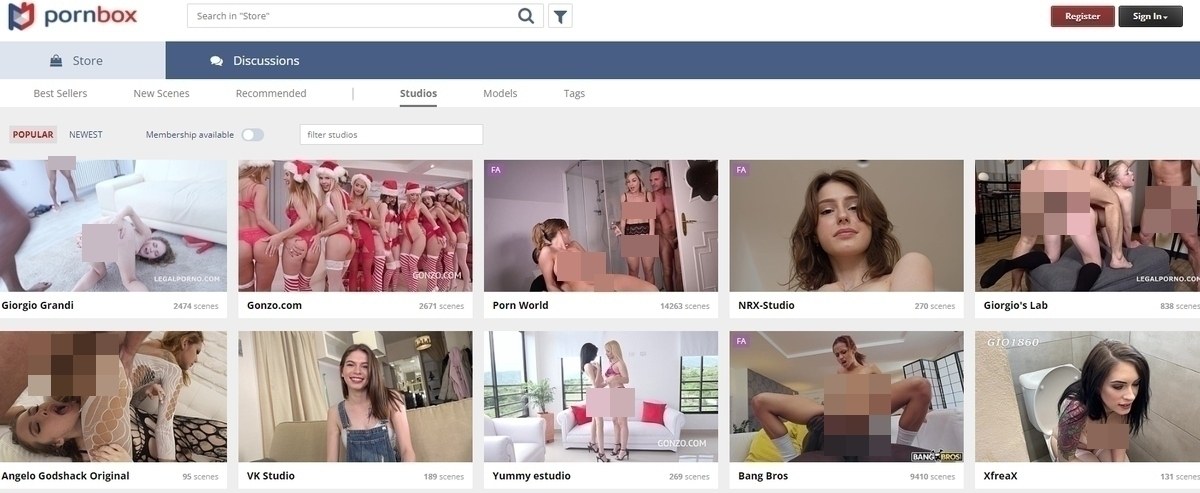This screenshot has width=1200, height=493.
Task: Open the Recommended section
Action: tap(271, 93)
